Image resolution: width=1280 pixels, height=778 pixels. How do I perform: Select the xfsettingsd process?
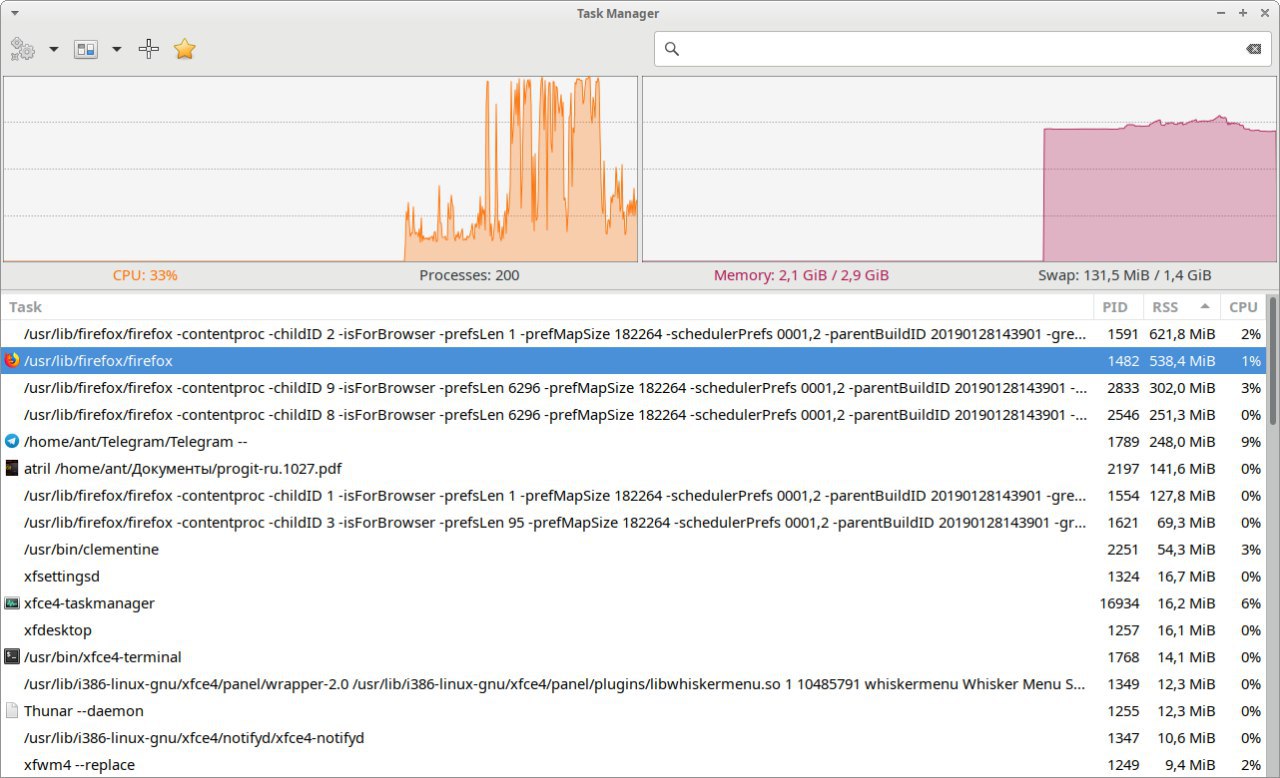[x=634, y=576]
